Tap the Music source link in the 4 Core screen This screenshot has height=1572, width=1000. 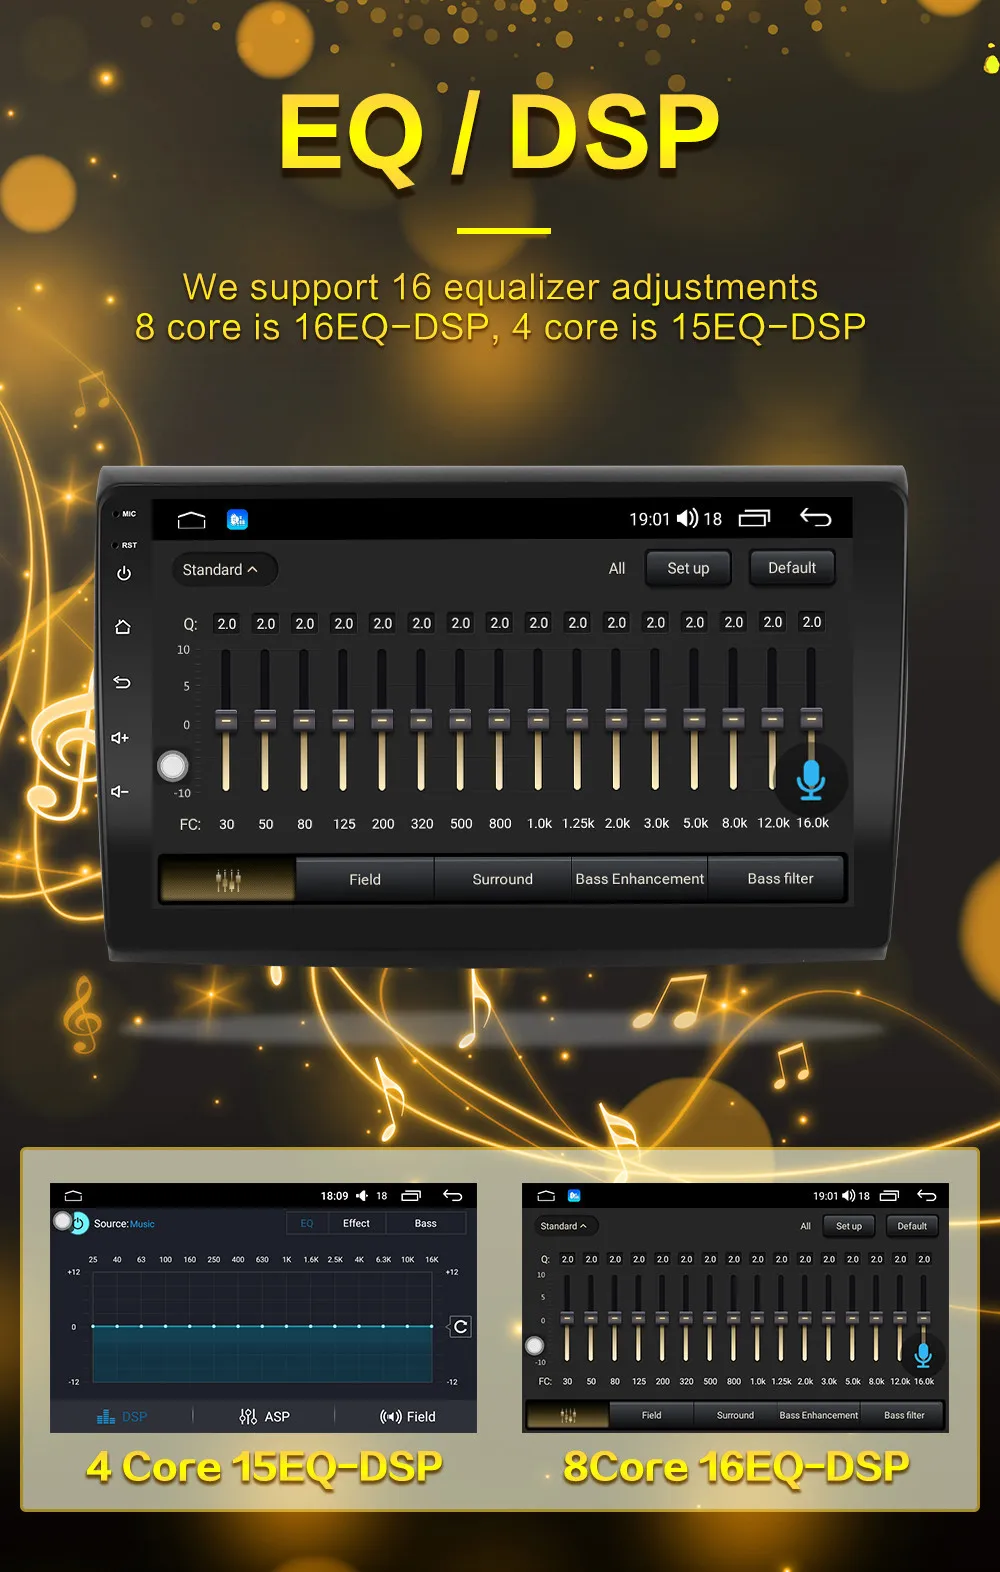[x=142, y=1224]
